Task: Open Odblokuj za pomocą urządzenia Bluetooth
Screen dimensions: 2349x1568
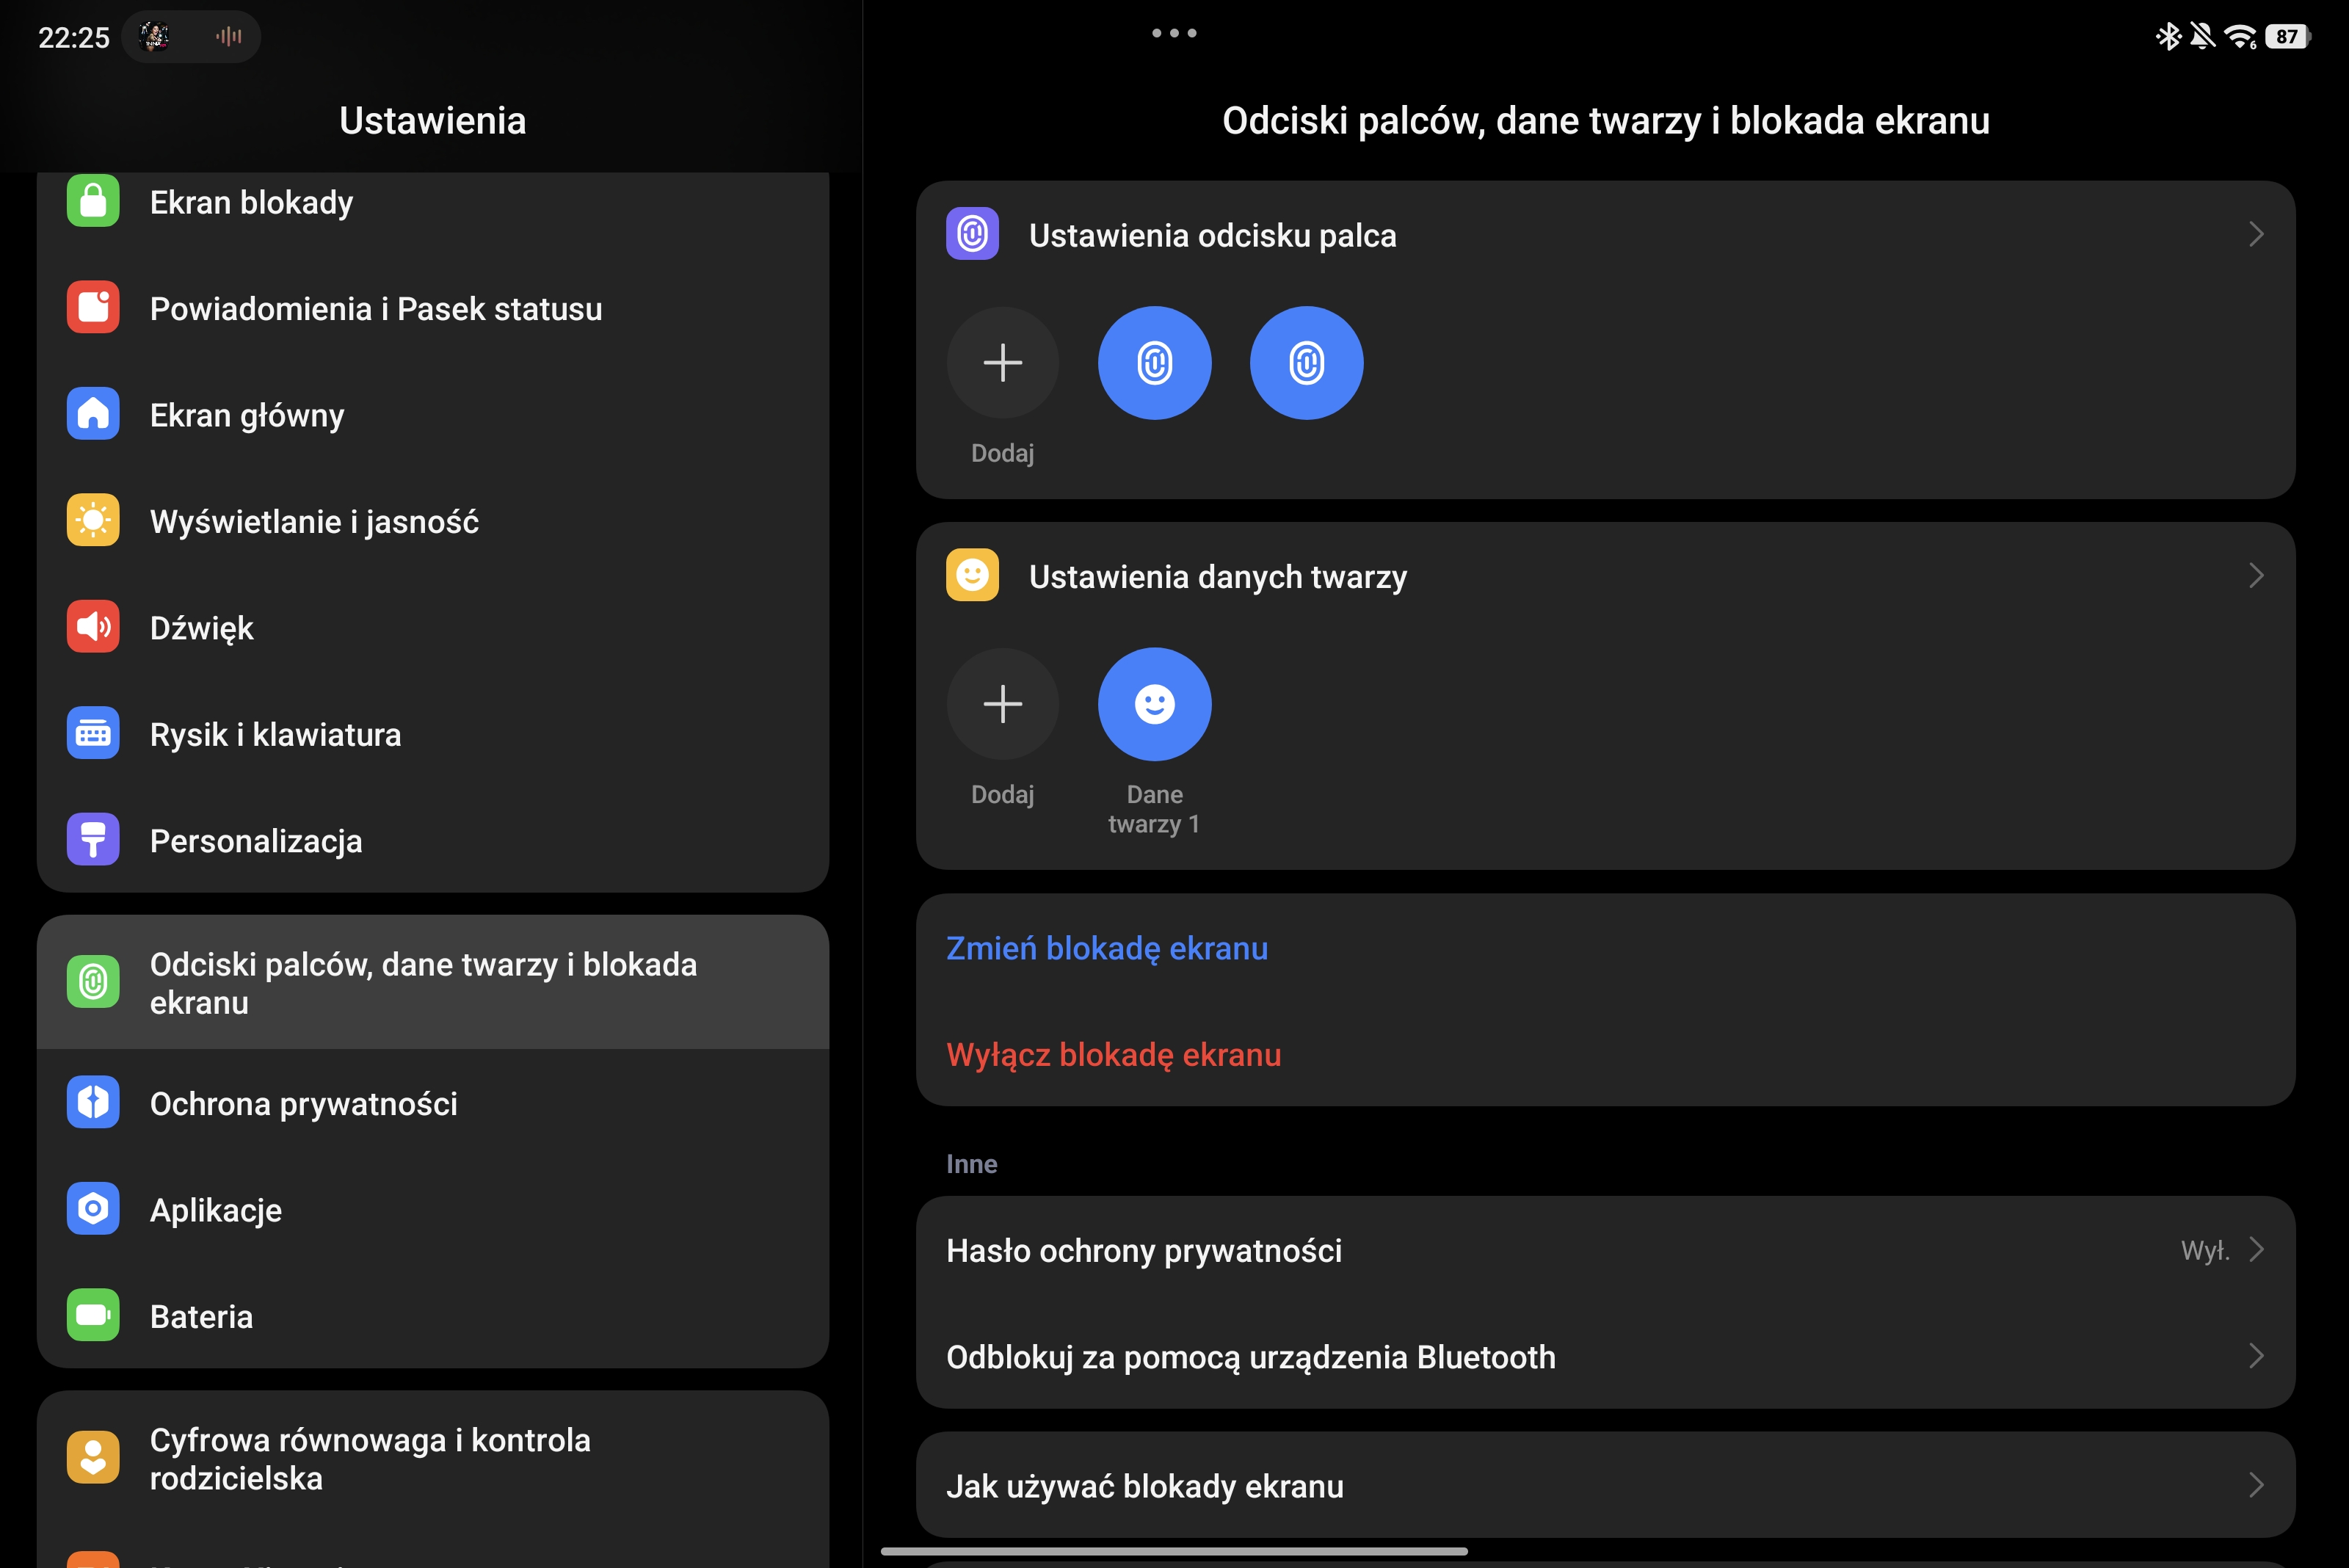Action: tap(1604, 1356)
